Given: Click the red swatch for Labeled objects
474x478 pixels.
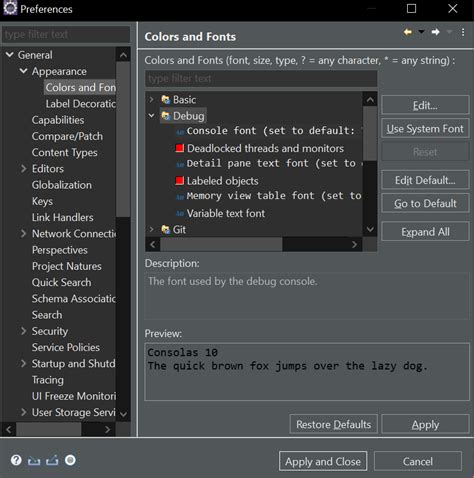Looking at the screenshot, I should click(180, 181).
